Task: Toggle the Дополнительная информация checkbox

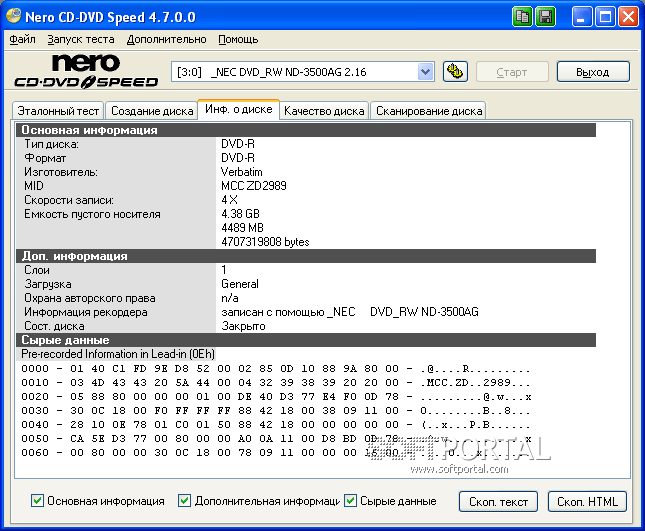Action: [x=184, y=501]
